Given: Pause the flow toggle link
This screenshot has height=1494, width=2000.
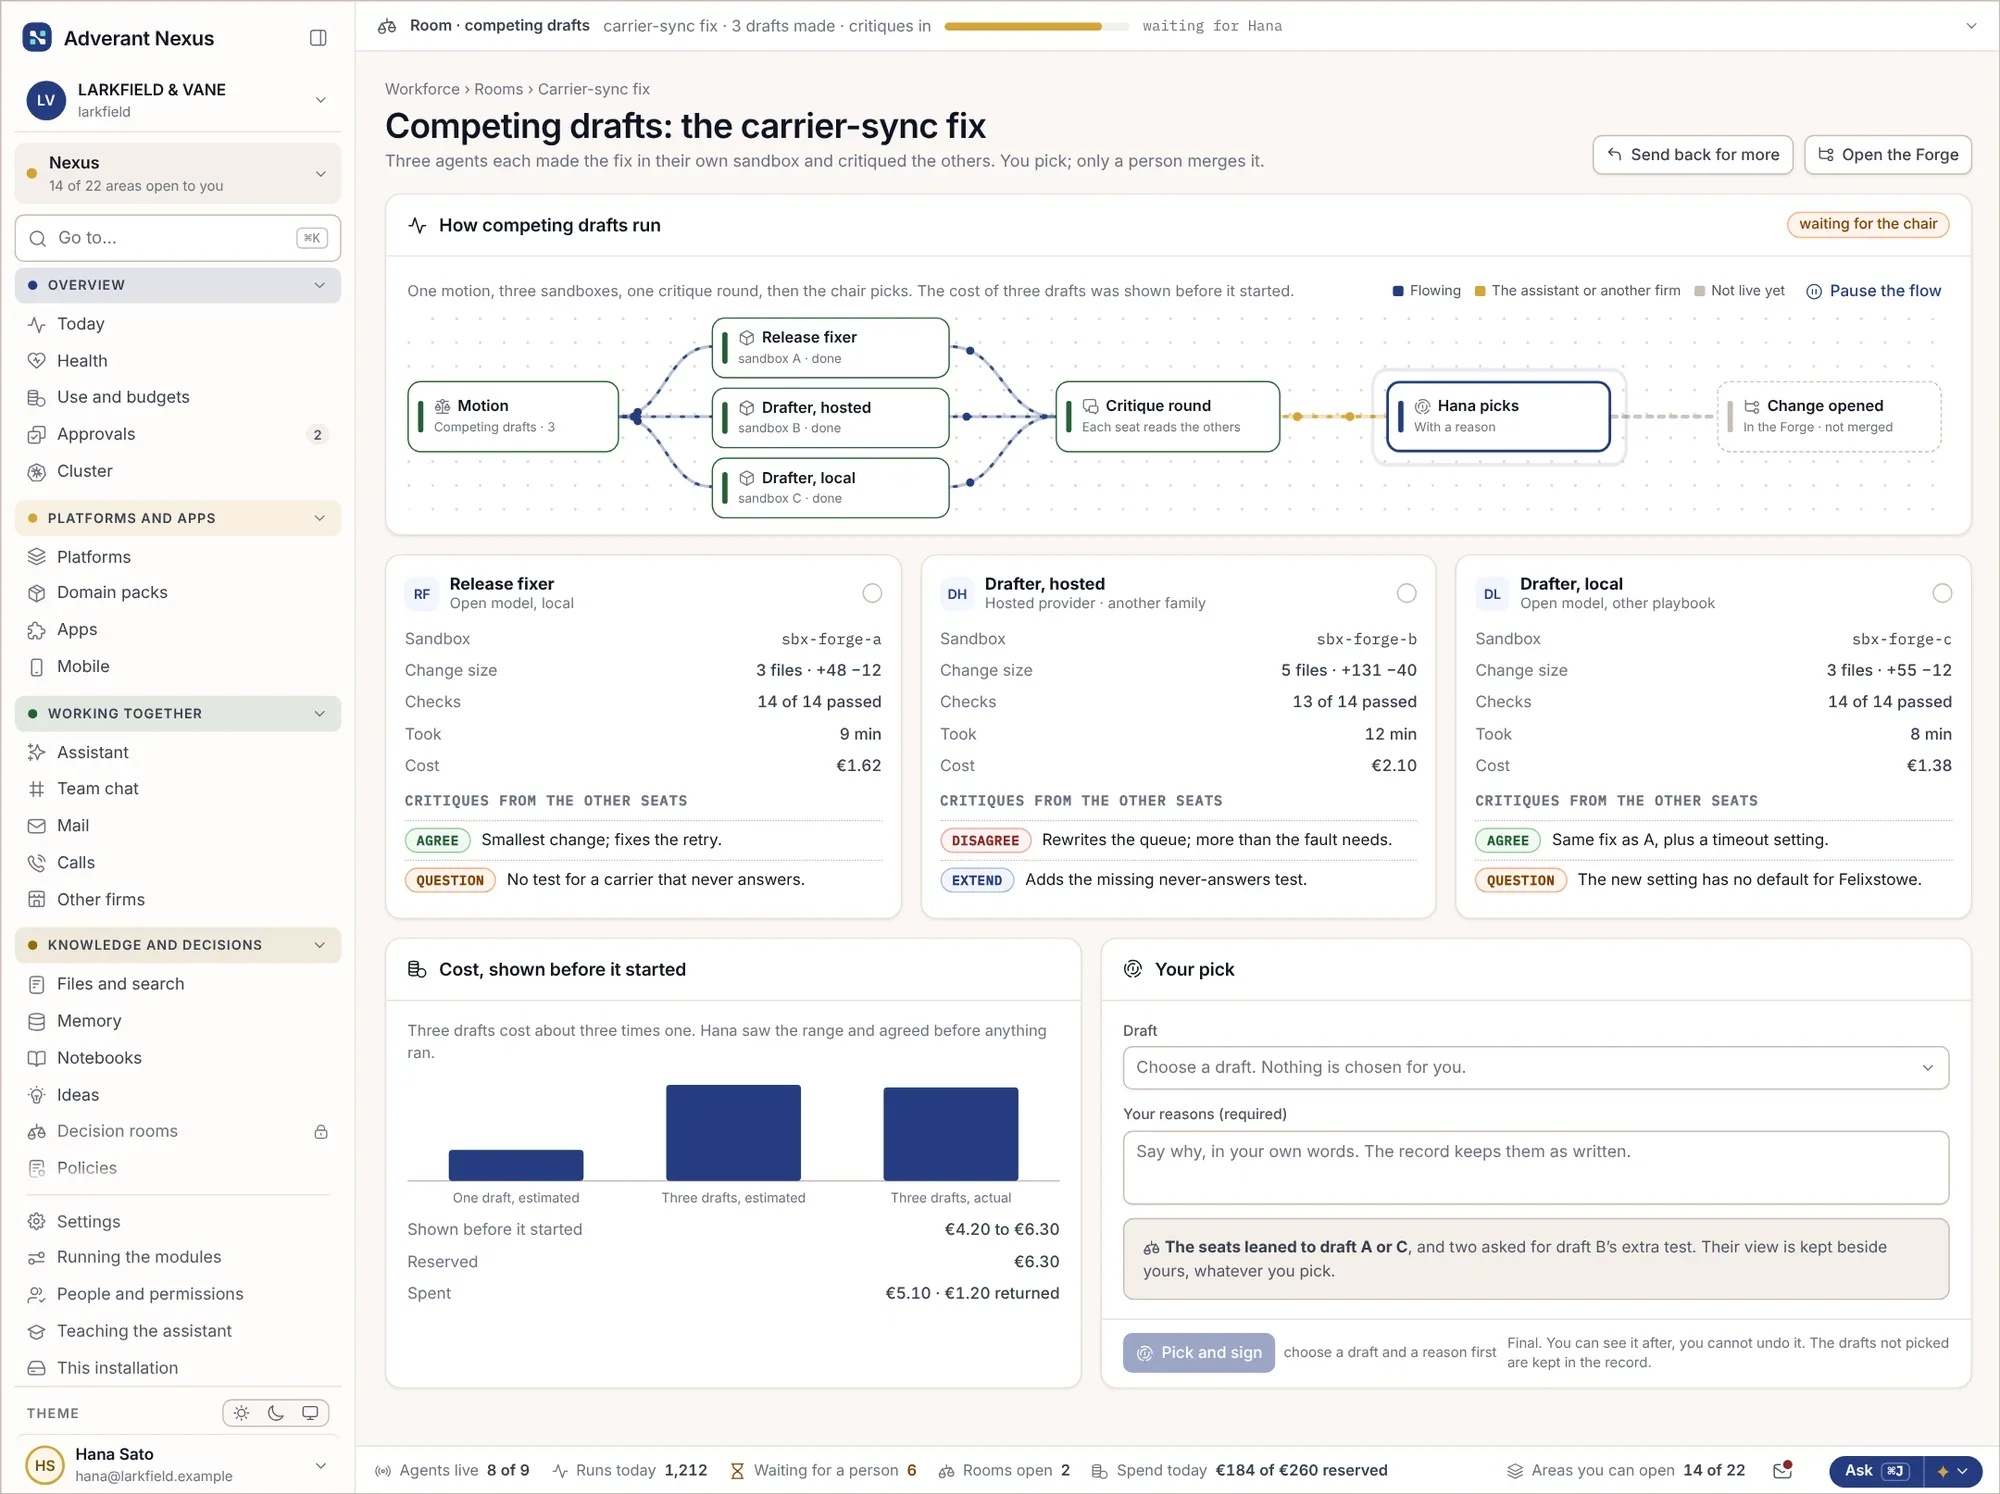Looking at the screenshot, I should (x=1874, y=291).
